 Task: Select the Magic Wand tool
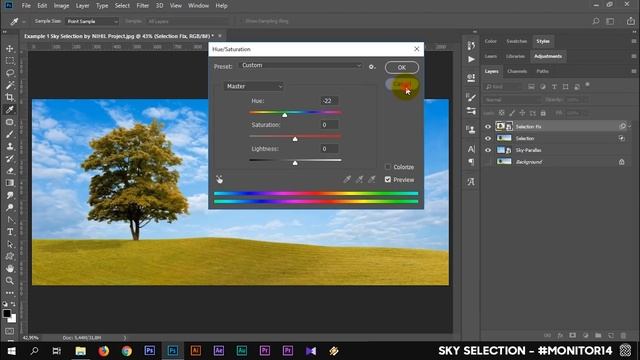(x=10, y=85)
